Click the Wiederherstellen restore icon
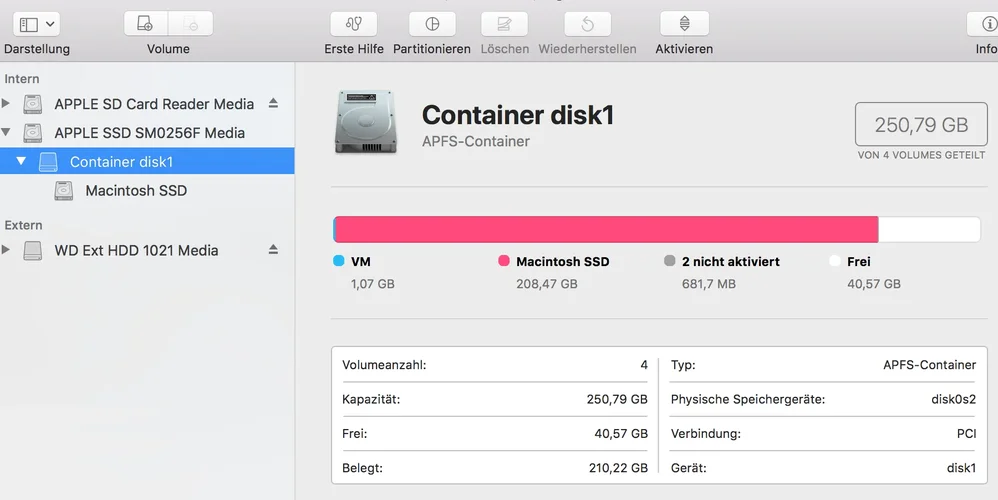Viewport: 998px width, 500px height. pyautogui.click(x=587, y=24)
